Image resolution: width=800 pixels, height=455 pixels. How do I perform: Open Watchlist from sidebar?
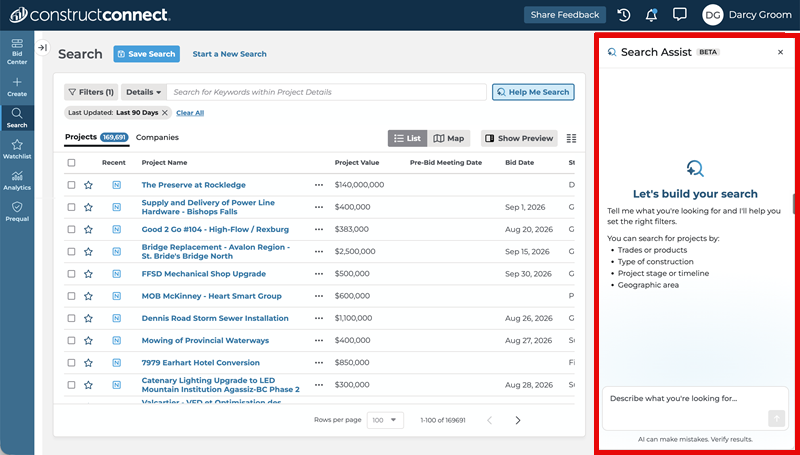coord(17,149)
